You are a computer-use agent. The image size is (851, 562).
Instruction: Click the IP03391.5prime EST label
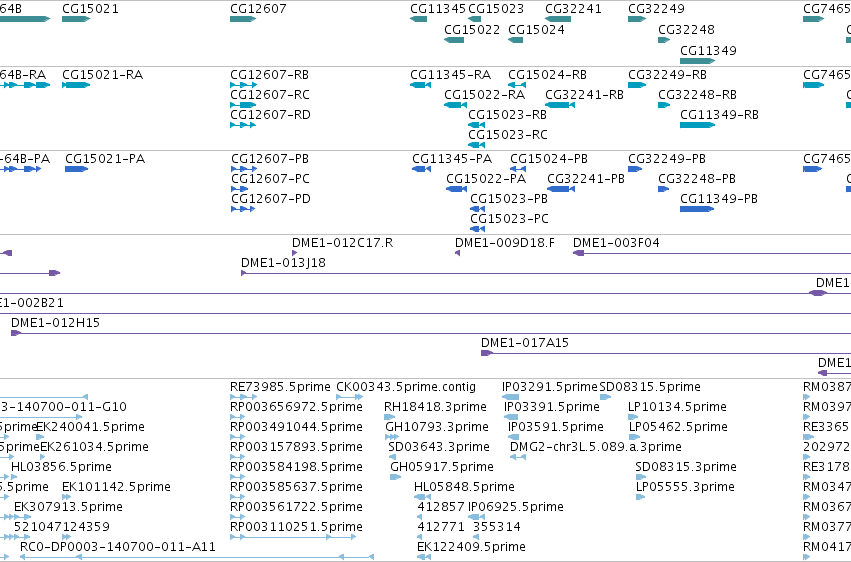point(552,407)
